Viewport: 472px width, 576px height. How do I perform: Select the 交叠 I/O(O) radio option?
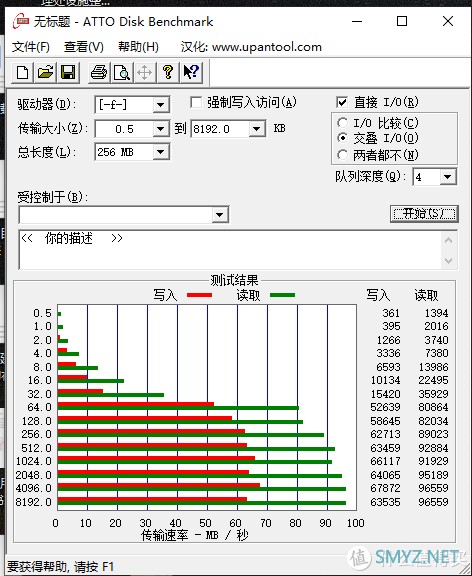pos(342,138)
